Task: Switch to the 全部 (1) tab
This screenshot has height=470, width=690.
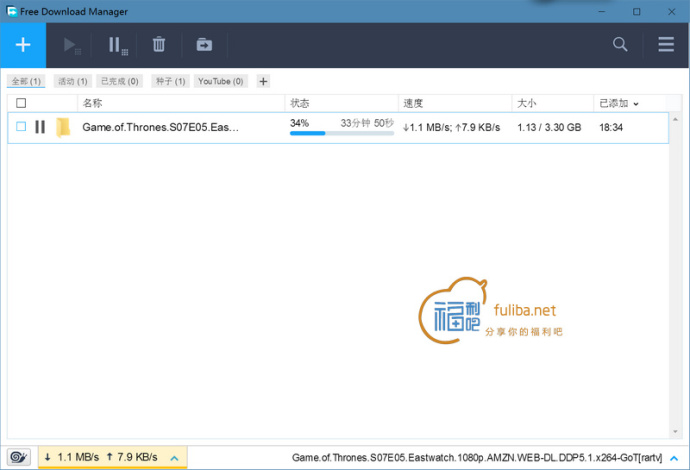Action: (26, 81)
